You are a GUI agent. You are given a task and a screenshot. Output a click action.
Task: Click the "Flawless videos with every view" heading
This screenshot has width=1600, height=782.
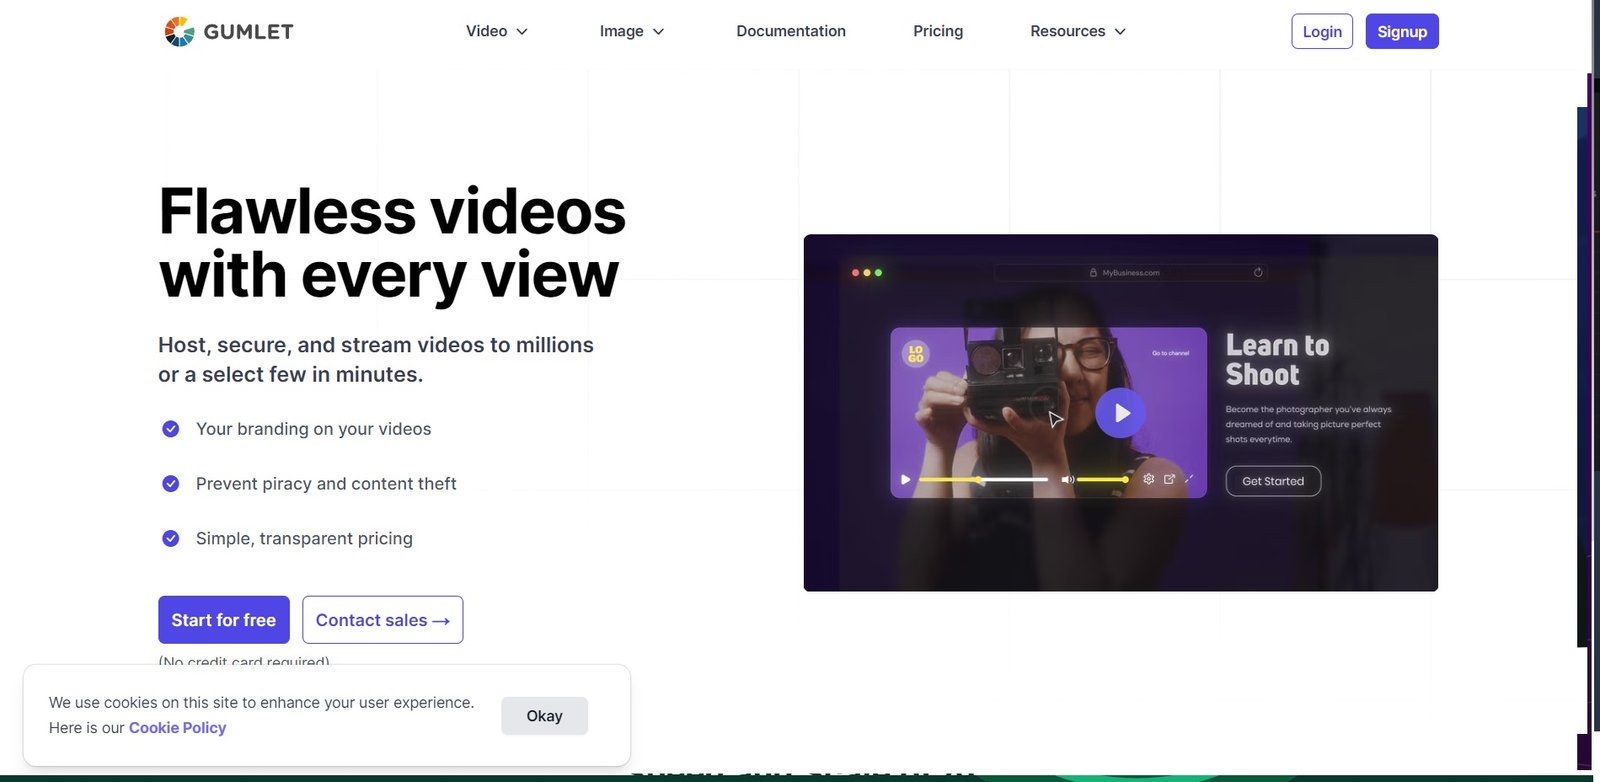[x=392, y=243]
